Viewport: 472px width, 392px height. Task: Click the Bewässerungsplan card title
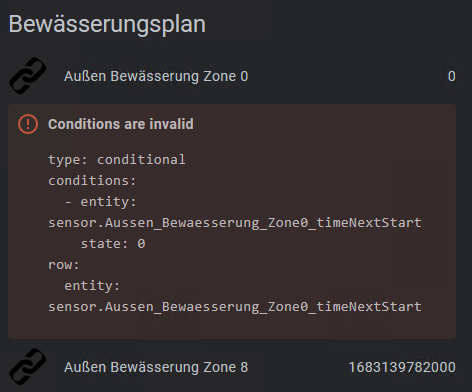107,24
